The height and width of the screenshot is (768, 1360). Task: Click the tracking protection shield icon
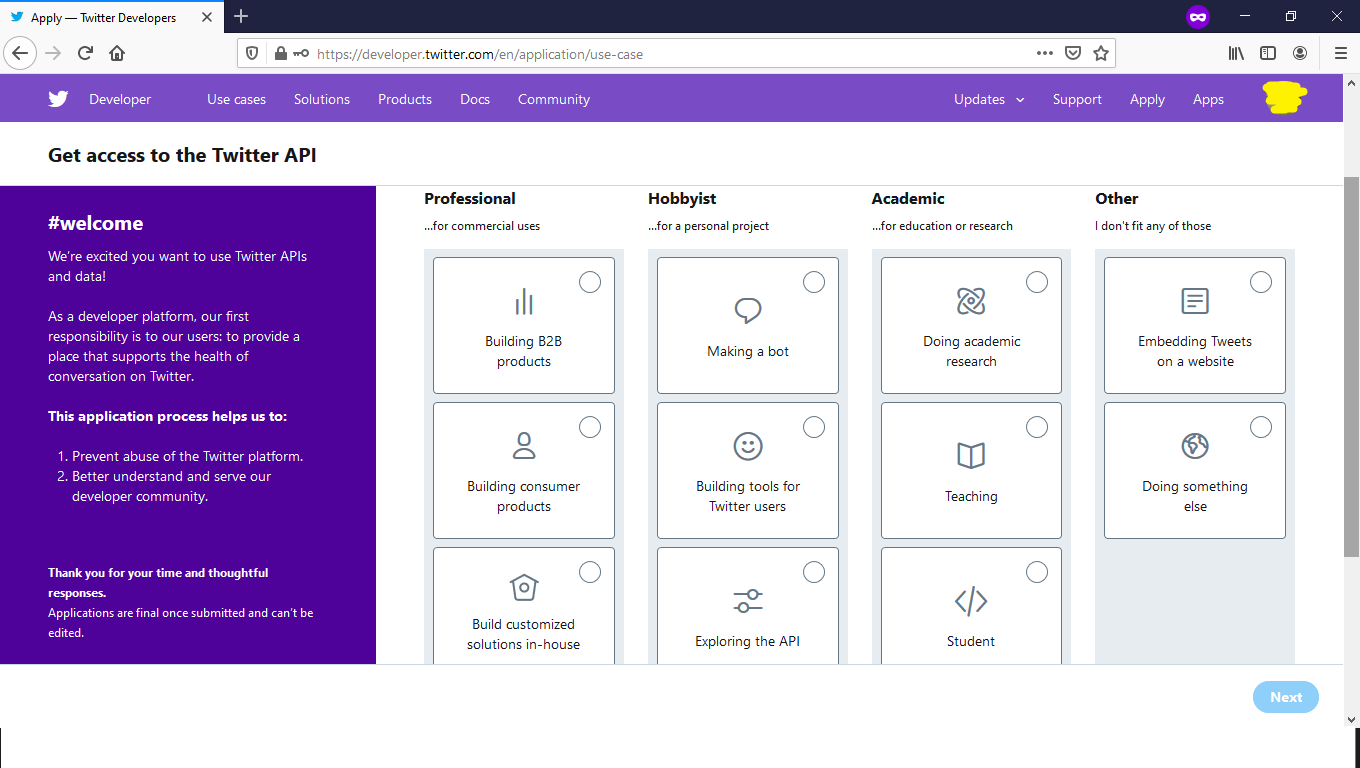[x=252, y=54]
